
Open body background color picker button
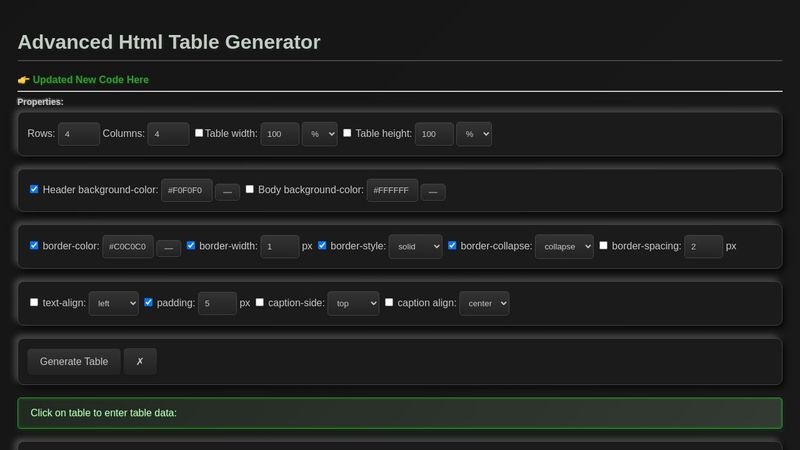[x=433, y=191]
